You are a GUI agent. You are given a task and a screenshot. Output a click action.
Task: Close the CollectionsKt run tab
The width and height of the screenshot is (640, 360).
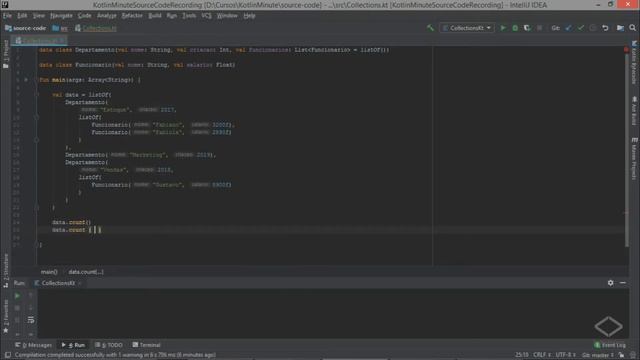(80, 283)
